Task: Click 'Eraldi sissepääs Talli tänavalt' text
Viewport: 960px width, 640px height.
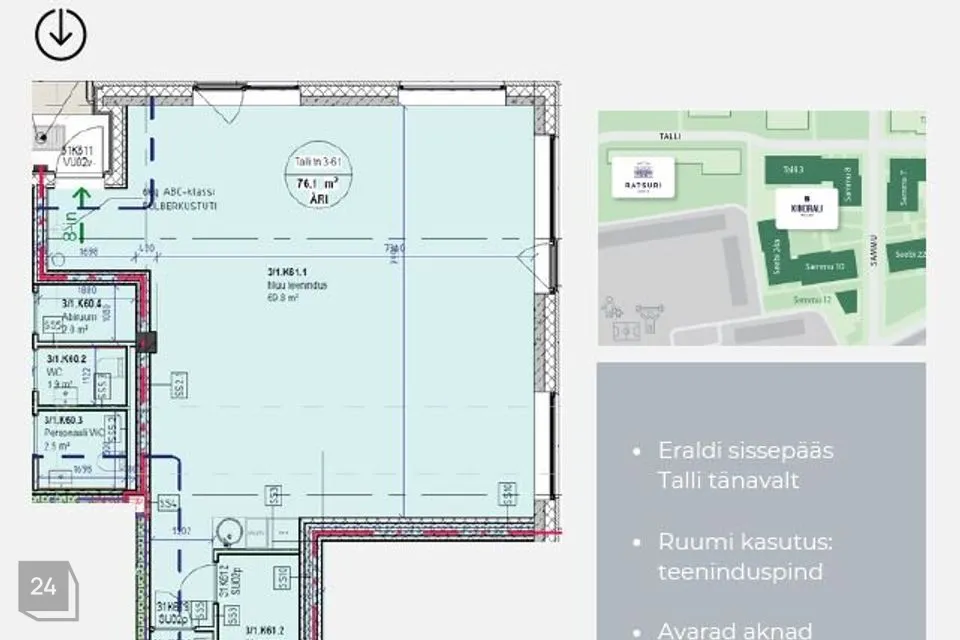Action: 745,465
